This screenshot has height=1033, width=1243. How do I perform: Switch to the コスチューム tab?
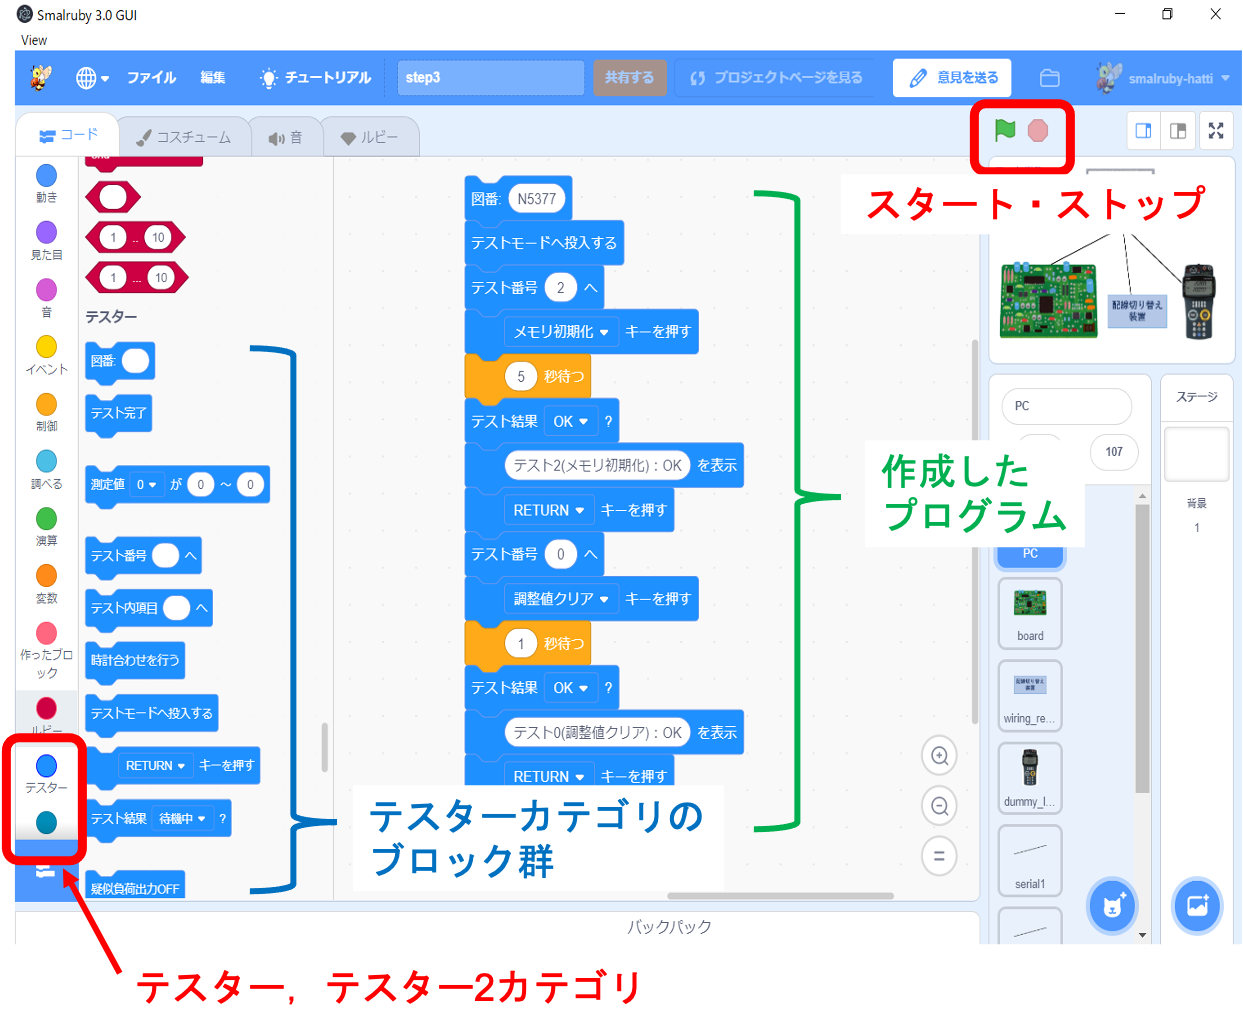184,137
